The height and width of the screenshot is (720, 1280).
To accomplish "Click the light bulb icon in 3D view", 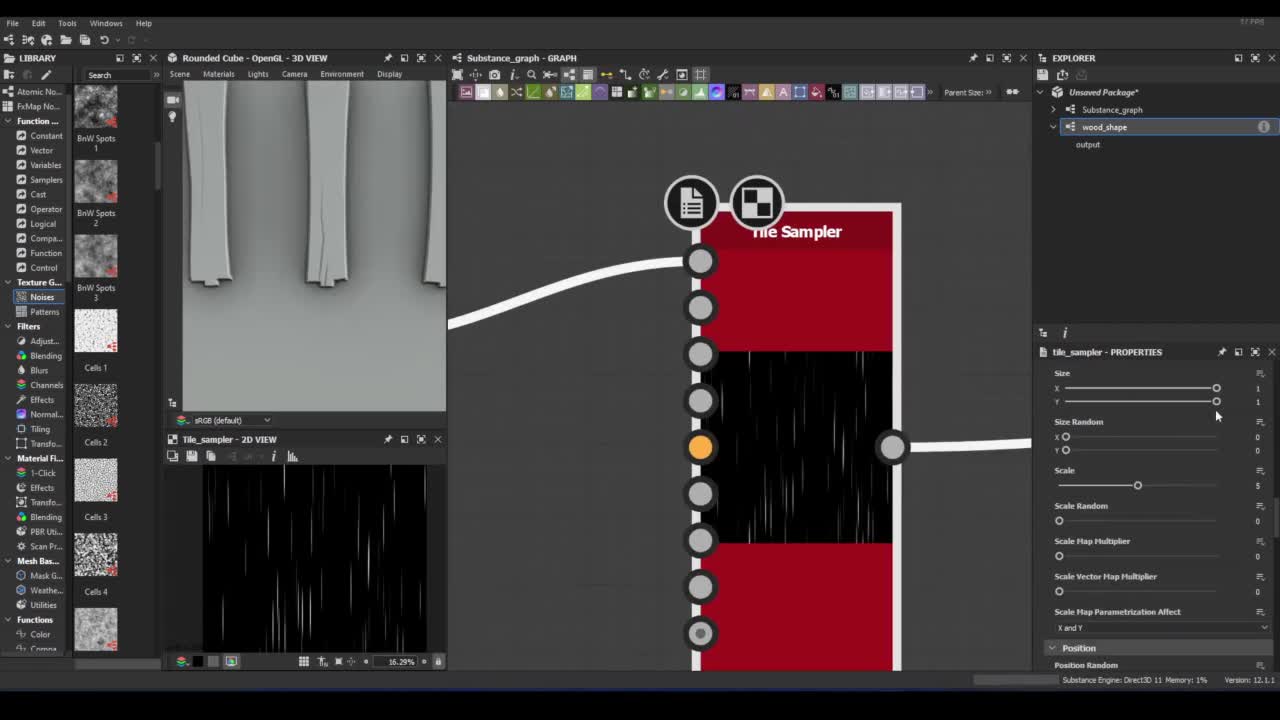I will 172,117.
